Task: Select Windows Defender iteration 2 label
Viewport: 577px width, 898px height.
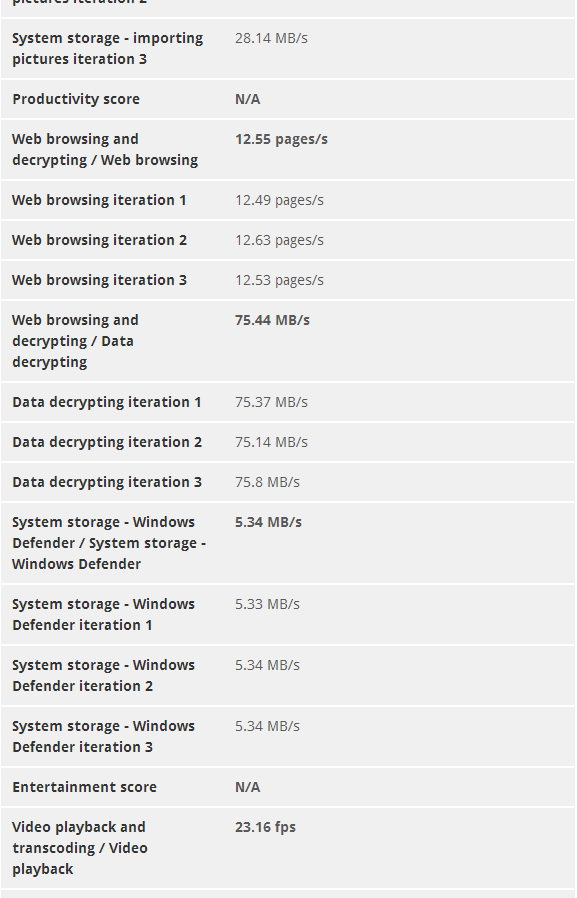Action: (103, 676)
